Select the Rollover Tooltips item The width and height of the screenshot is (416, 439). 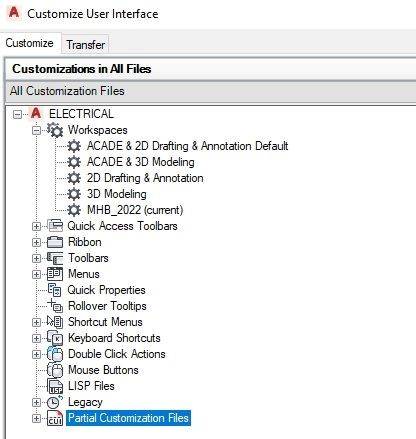[107, 306]
